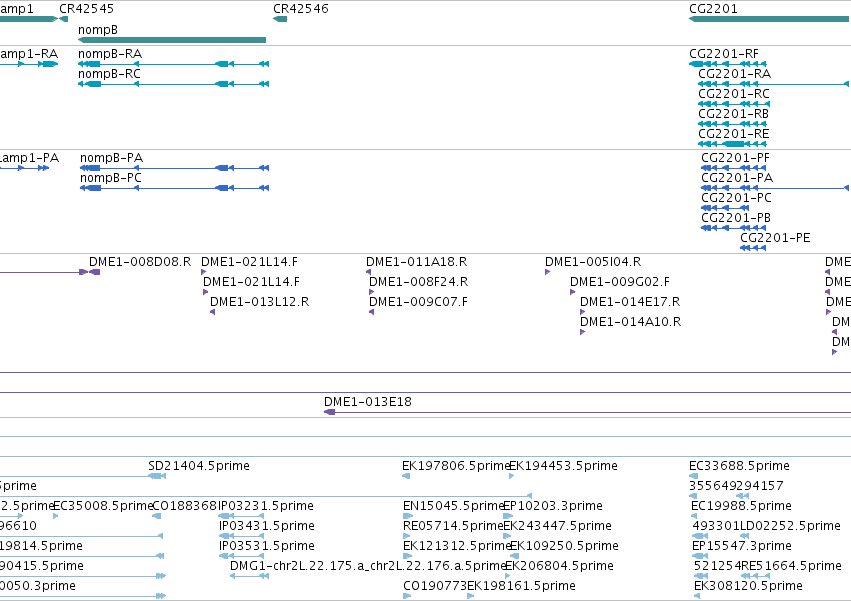Click the 355649294157 EST label
851x601 pixels.
pos(736,486)
